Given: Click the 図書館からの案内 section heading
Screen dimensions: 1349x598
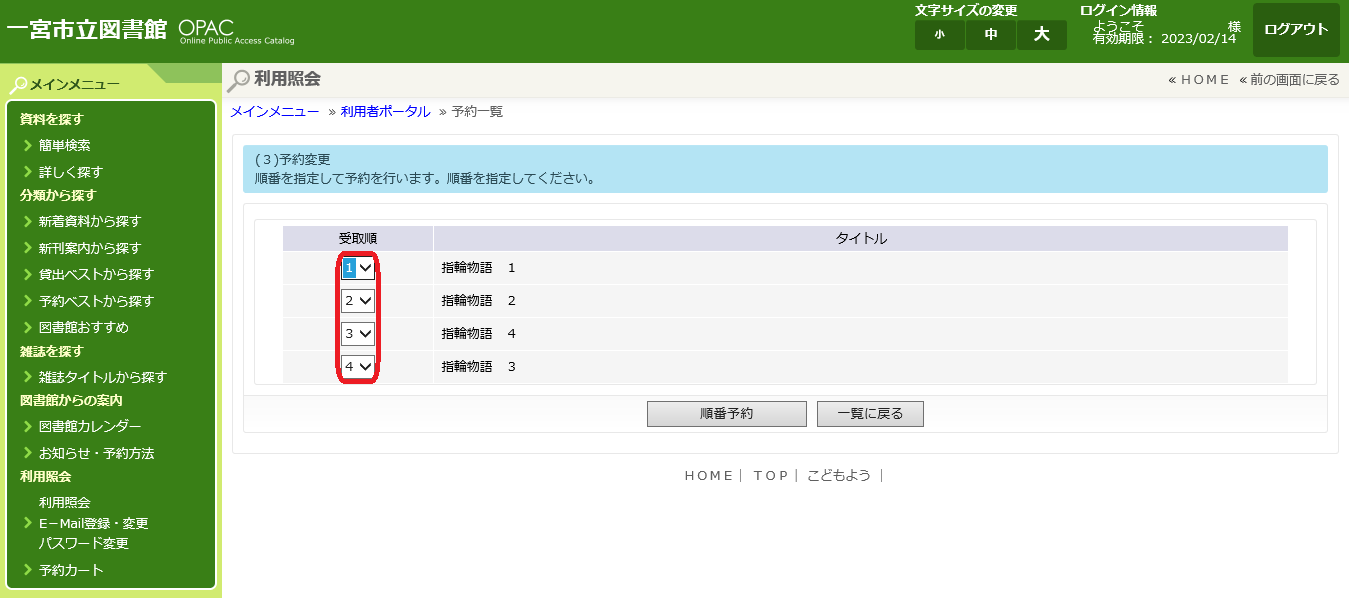Looking at the screenshot, I should pos(71,400).
